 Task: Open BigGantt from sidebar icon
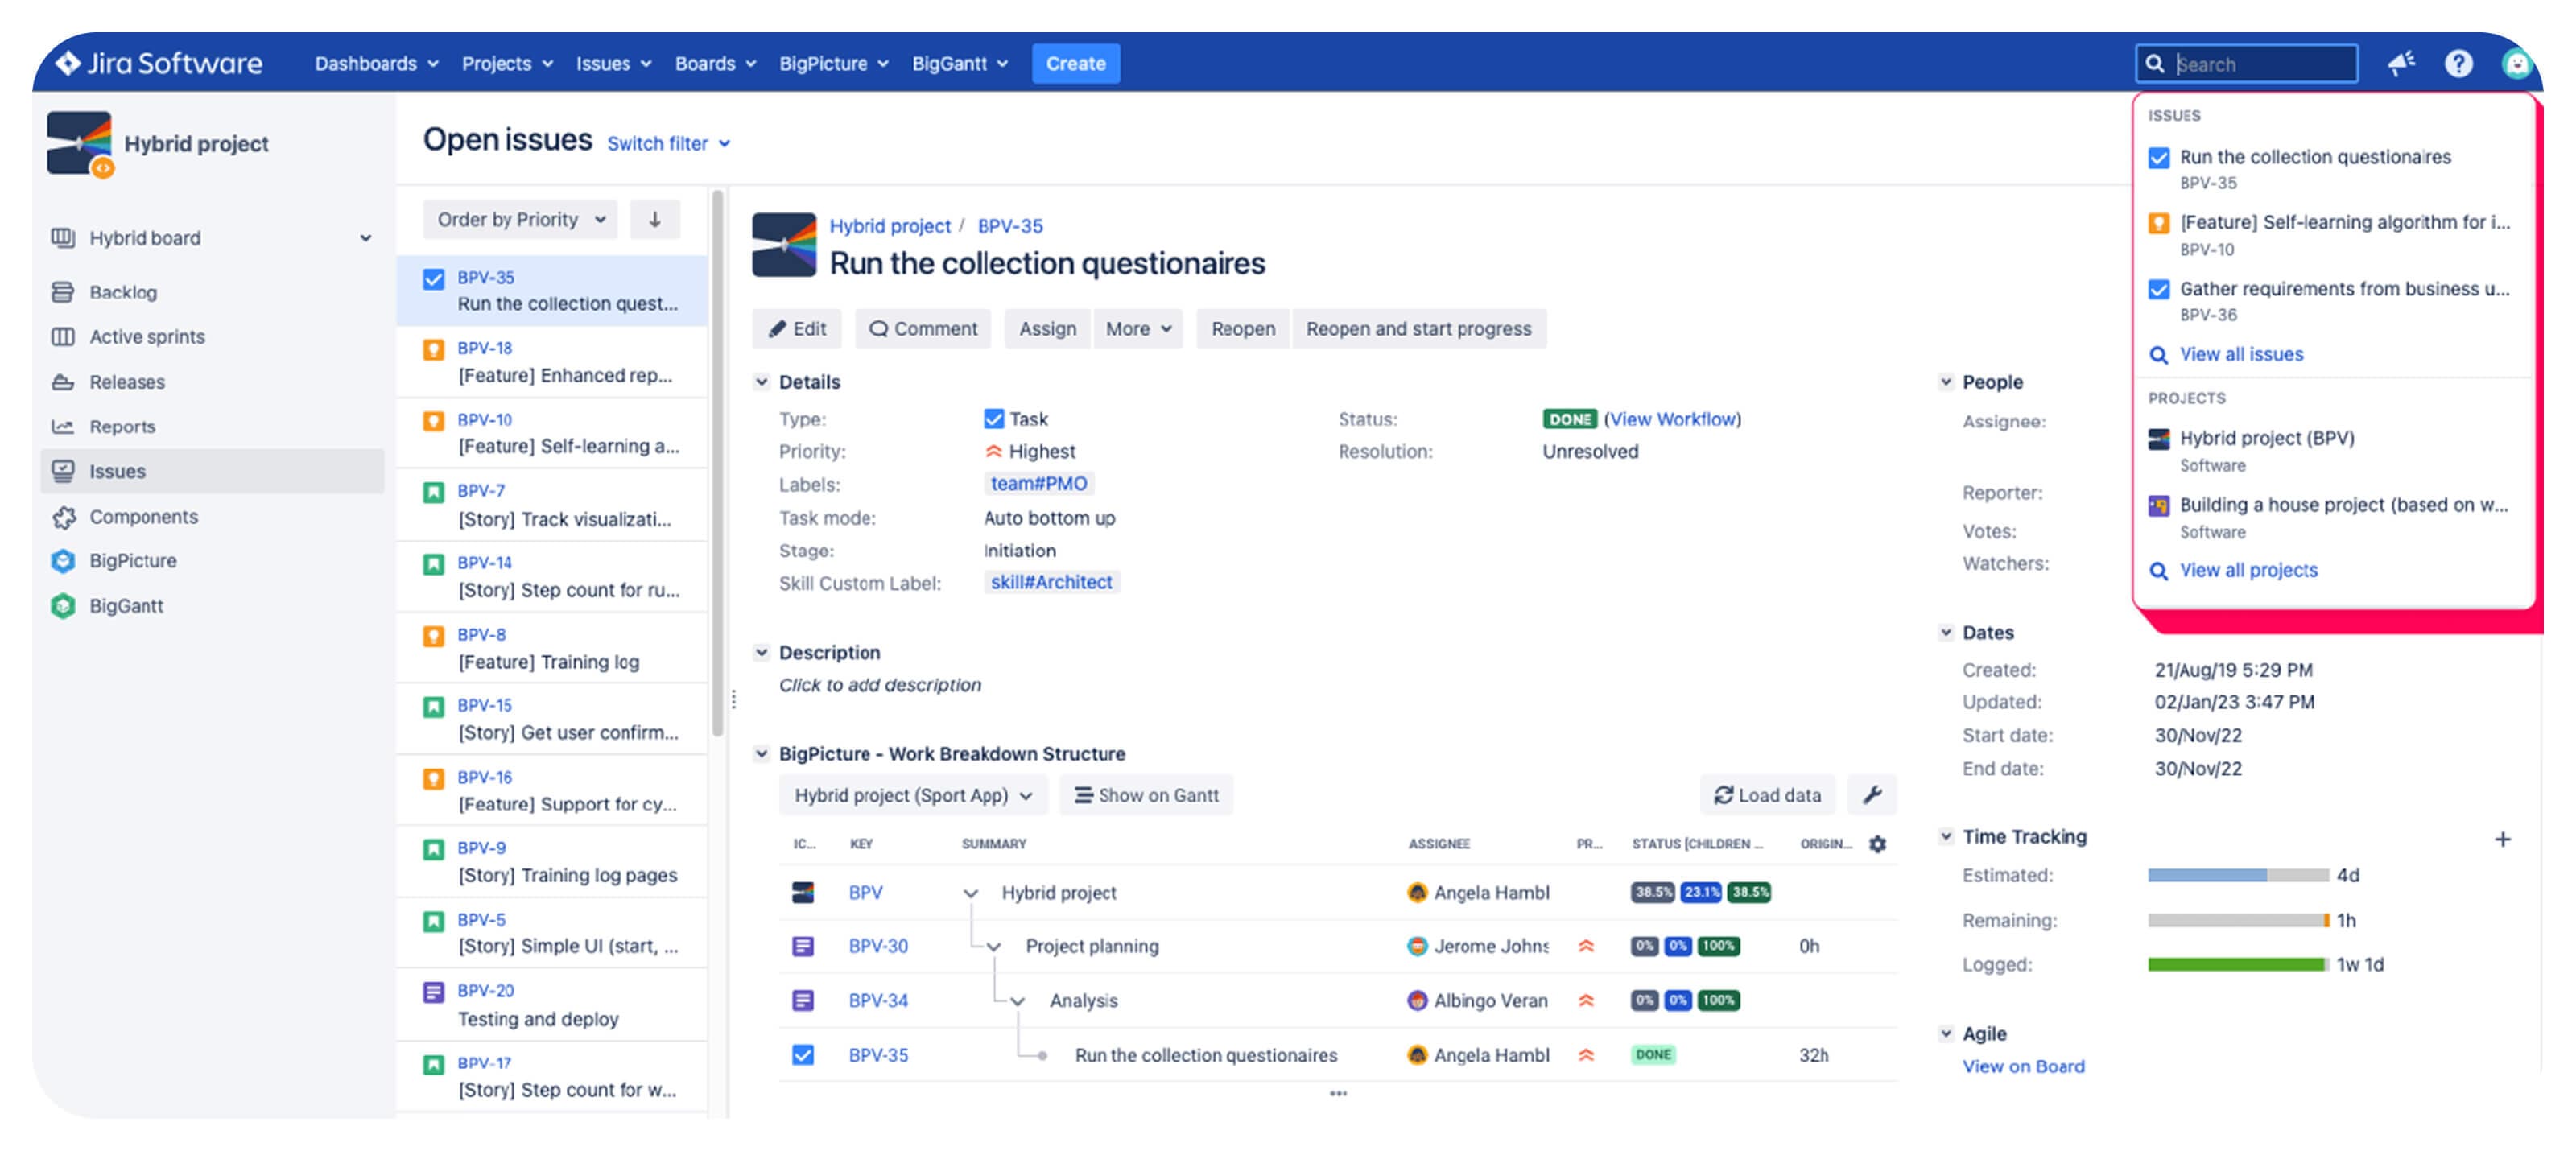63,606
